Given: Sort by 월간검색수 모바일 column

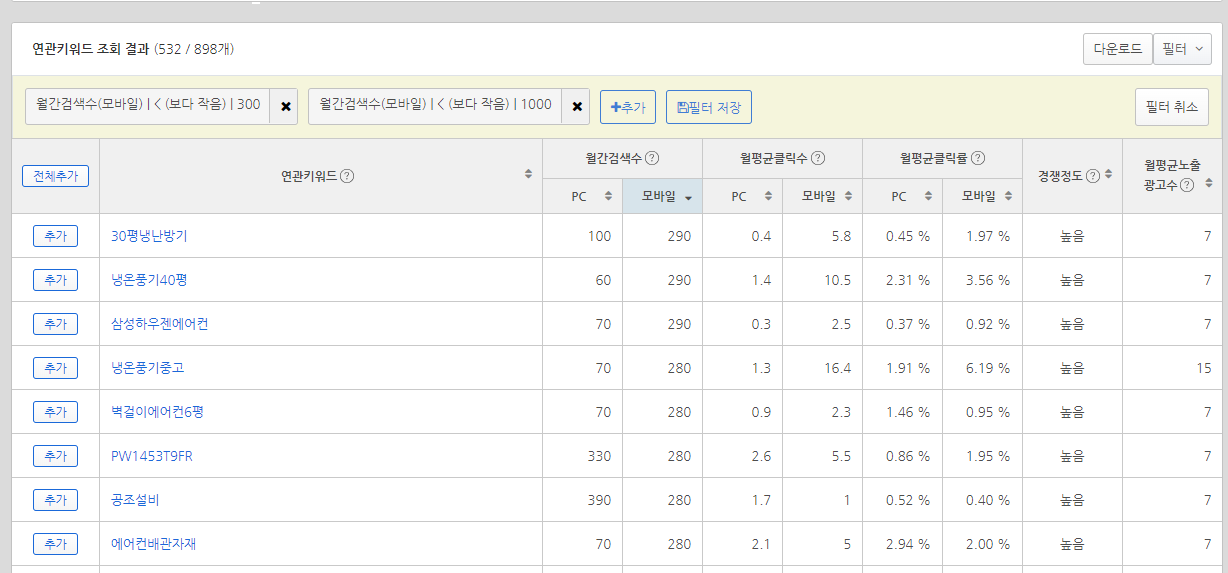Looking at the screenshot, I should click(688, 197).
